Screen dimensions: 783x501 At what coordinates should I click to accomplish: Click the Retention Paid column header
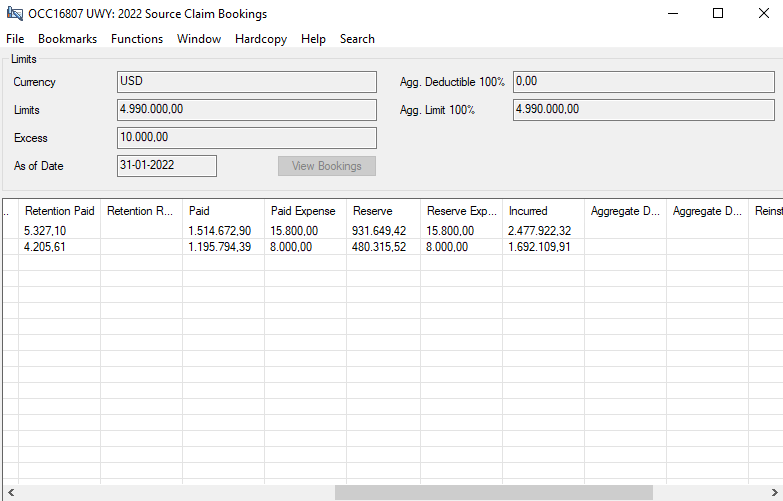59,211
